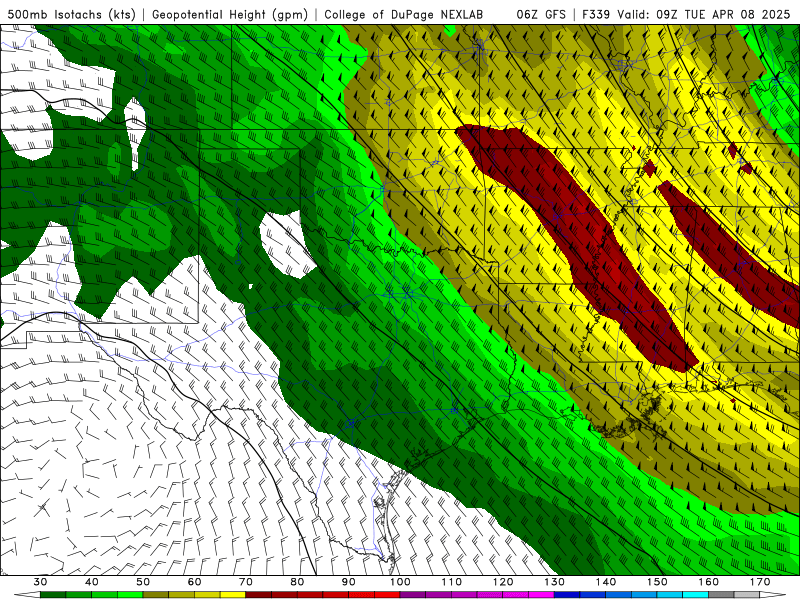Click the '40' legend label
Image resolution: width=800 pixels, height=600 pixels.
pos(92,582)
